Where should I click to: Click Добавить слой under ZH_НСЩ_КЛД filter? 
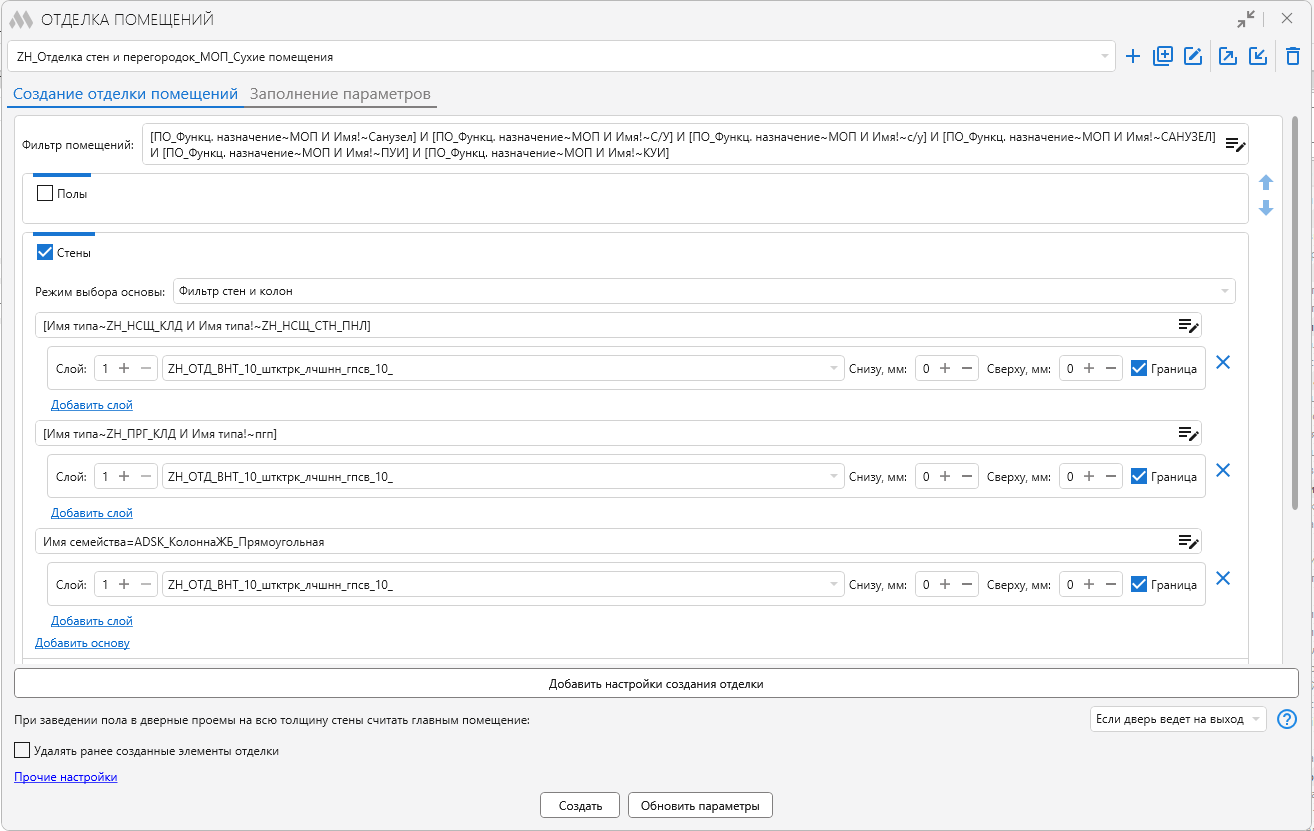(92, 405)
